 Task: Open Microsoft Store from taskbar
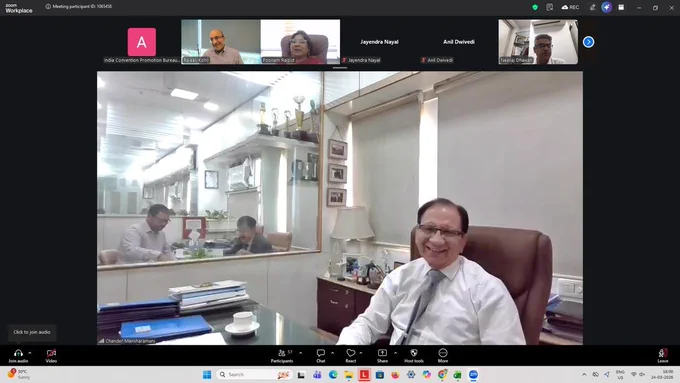(x=379, y=375)
